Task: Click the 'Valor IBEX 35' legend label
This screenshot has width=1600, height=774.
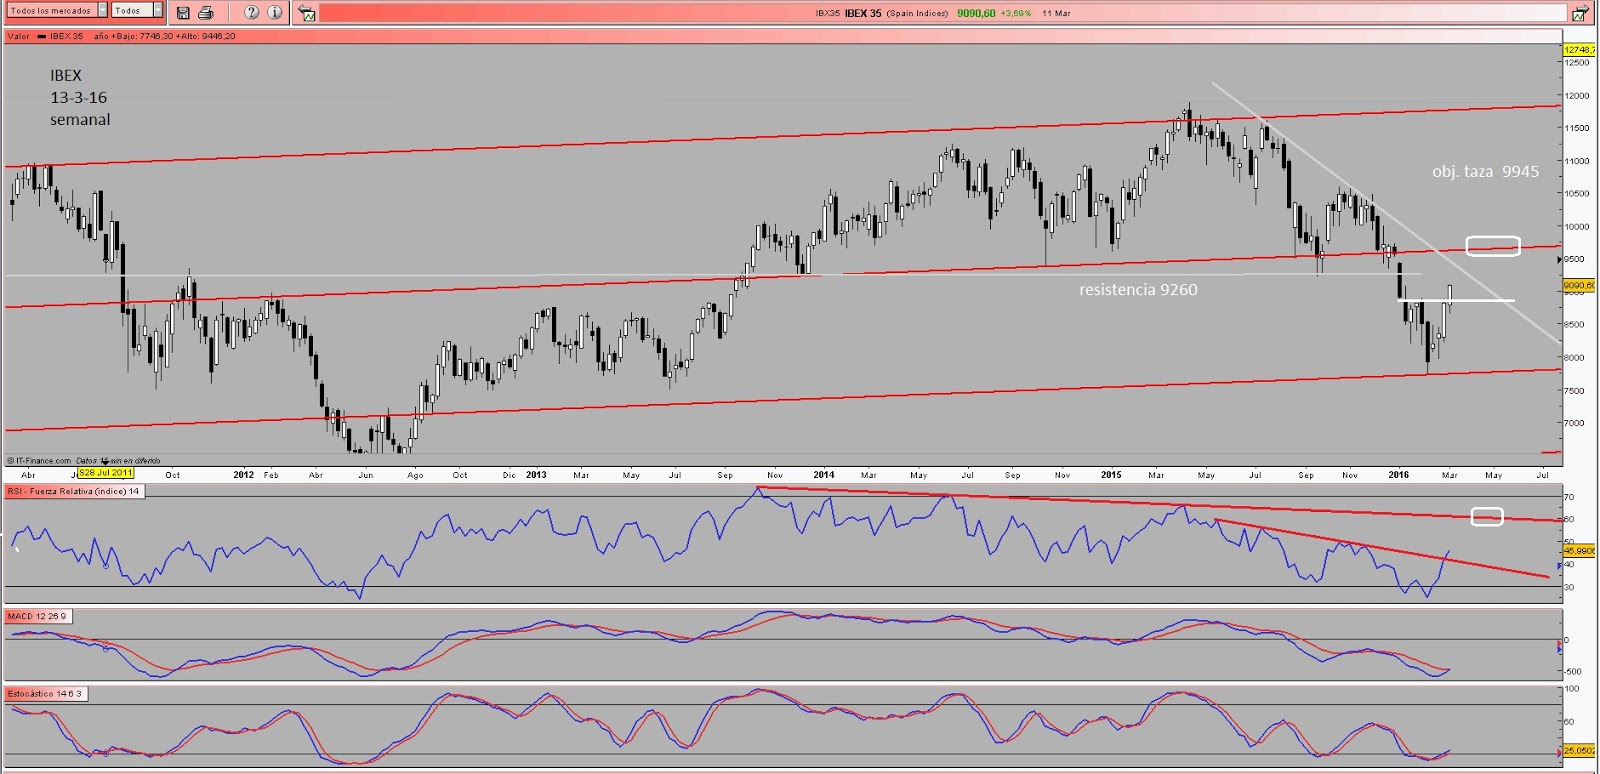Action: coord(45,36)
